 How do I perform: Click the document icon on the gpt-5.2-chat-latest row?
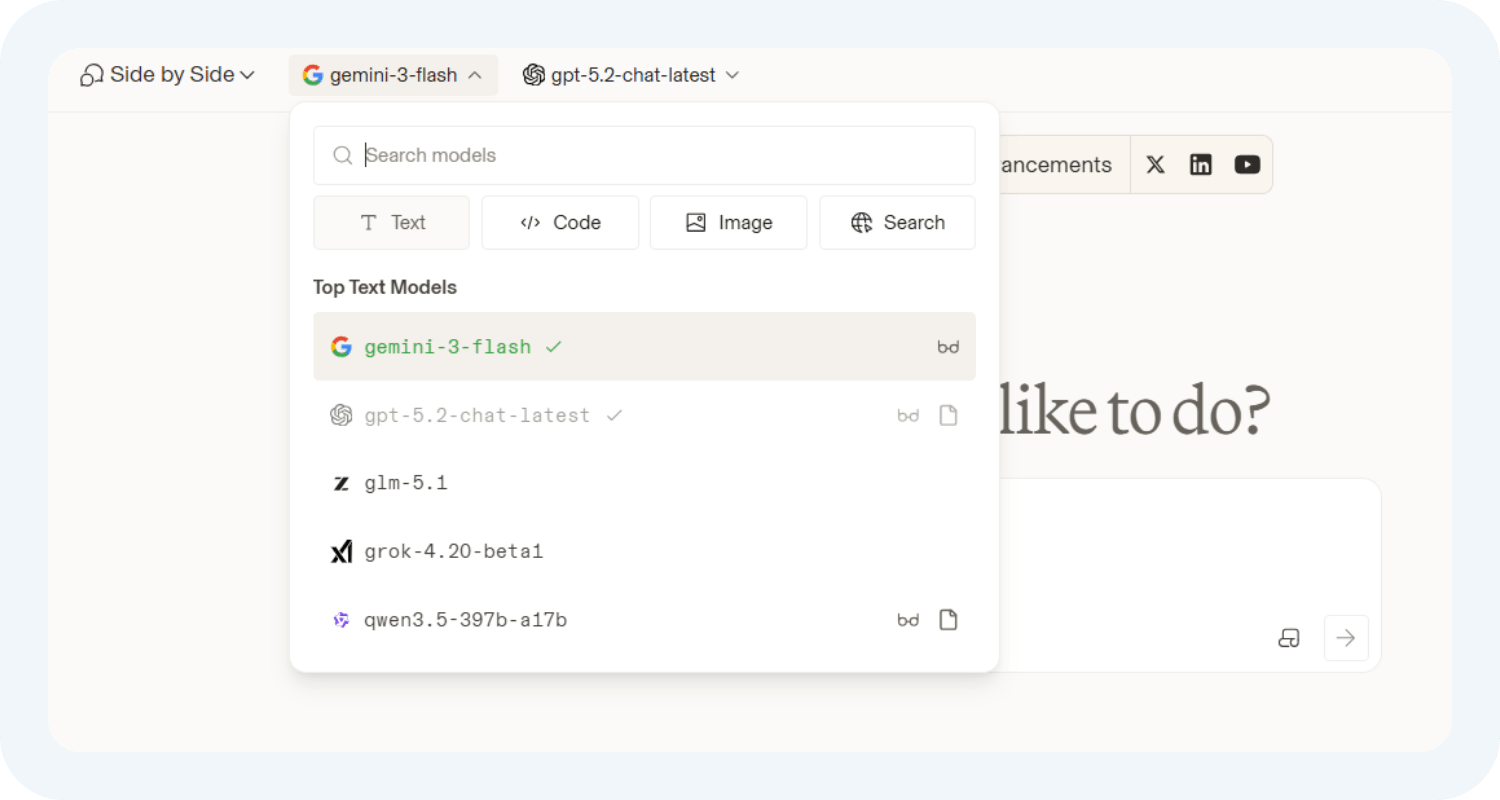pos(948,415)
